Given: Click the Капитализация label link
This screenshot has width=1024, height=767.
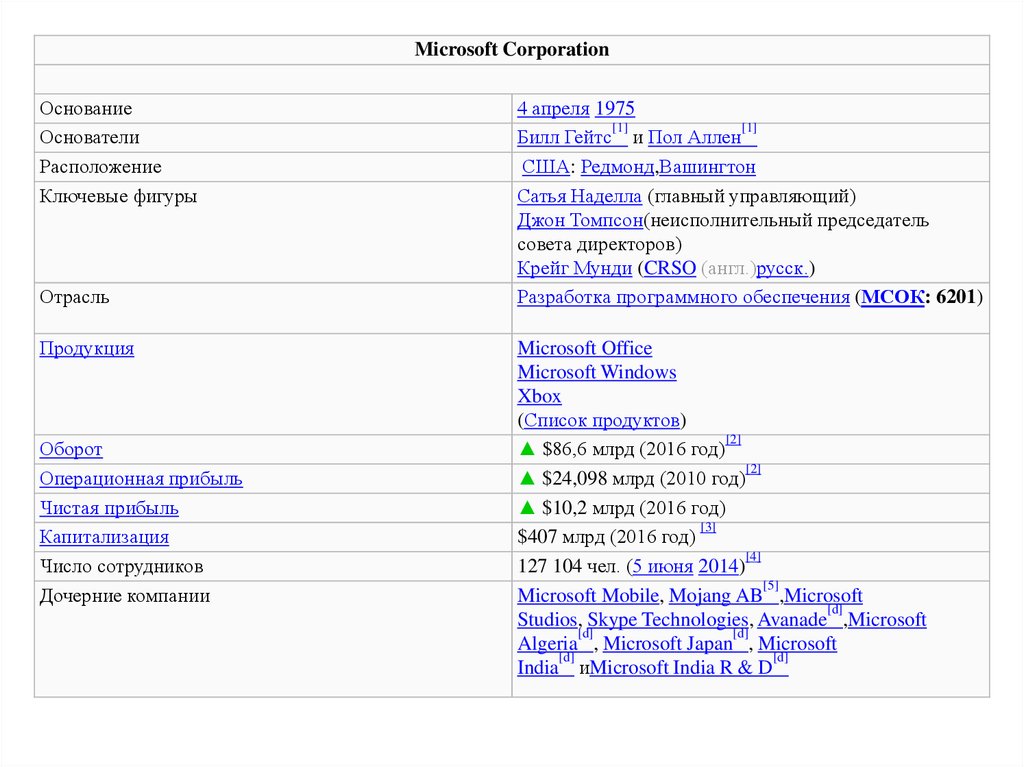Looking at the screenshot, I should 104,537.
